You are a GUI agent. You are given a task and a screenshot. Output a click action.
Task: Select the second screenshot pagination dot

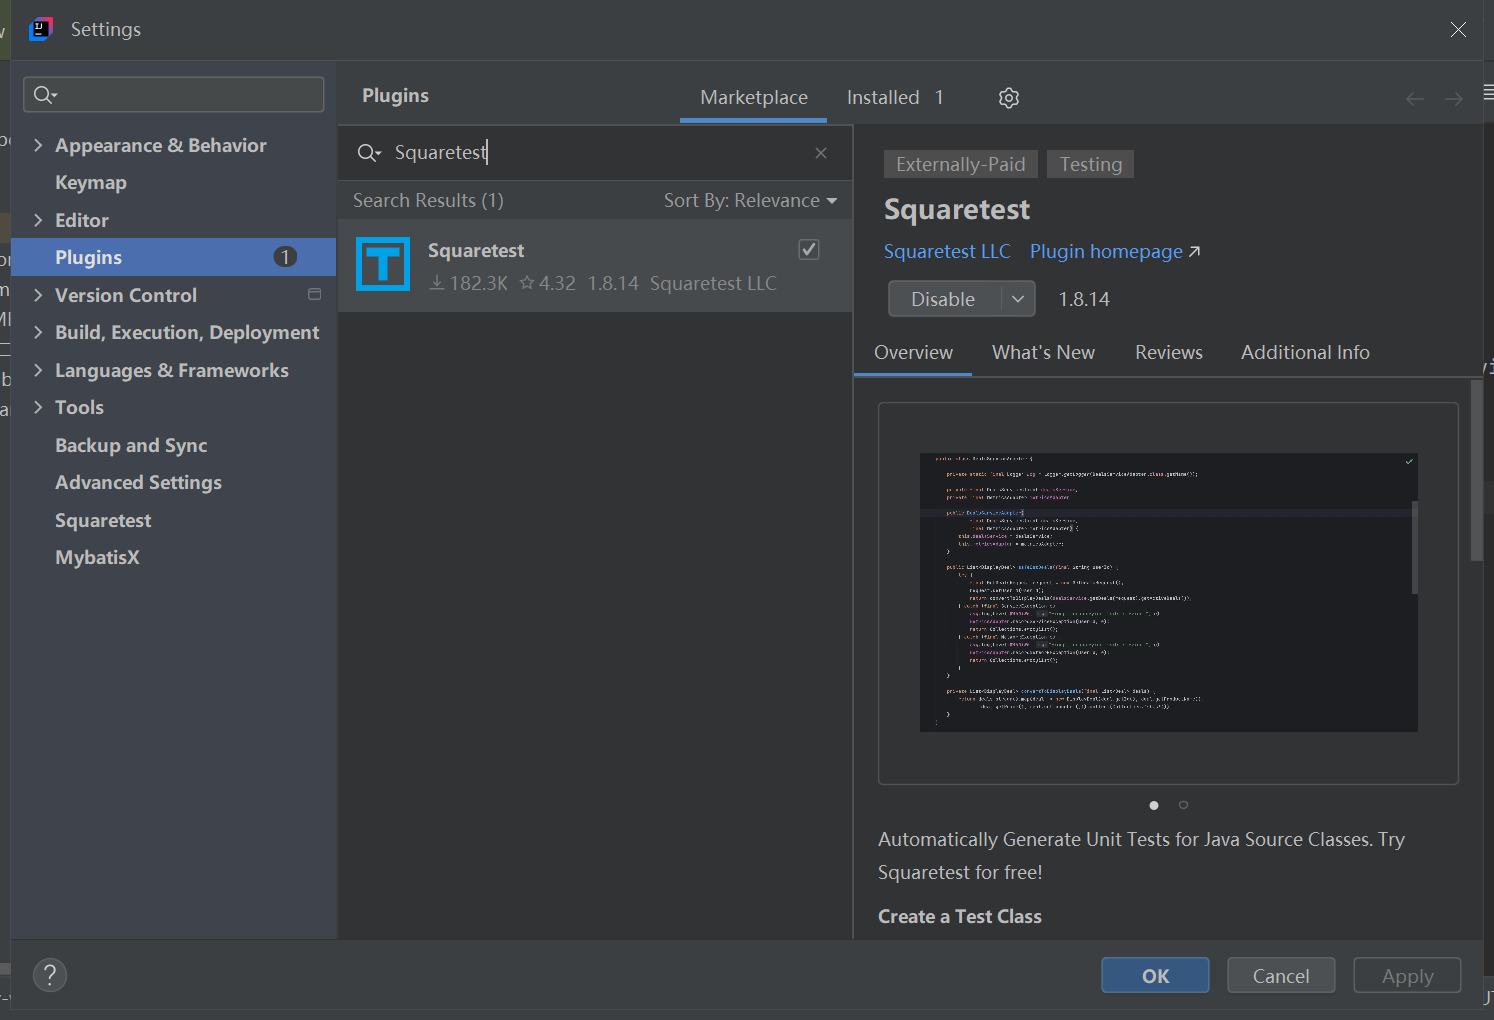point(1183,805)
